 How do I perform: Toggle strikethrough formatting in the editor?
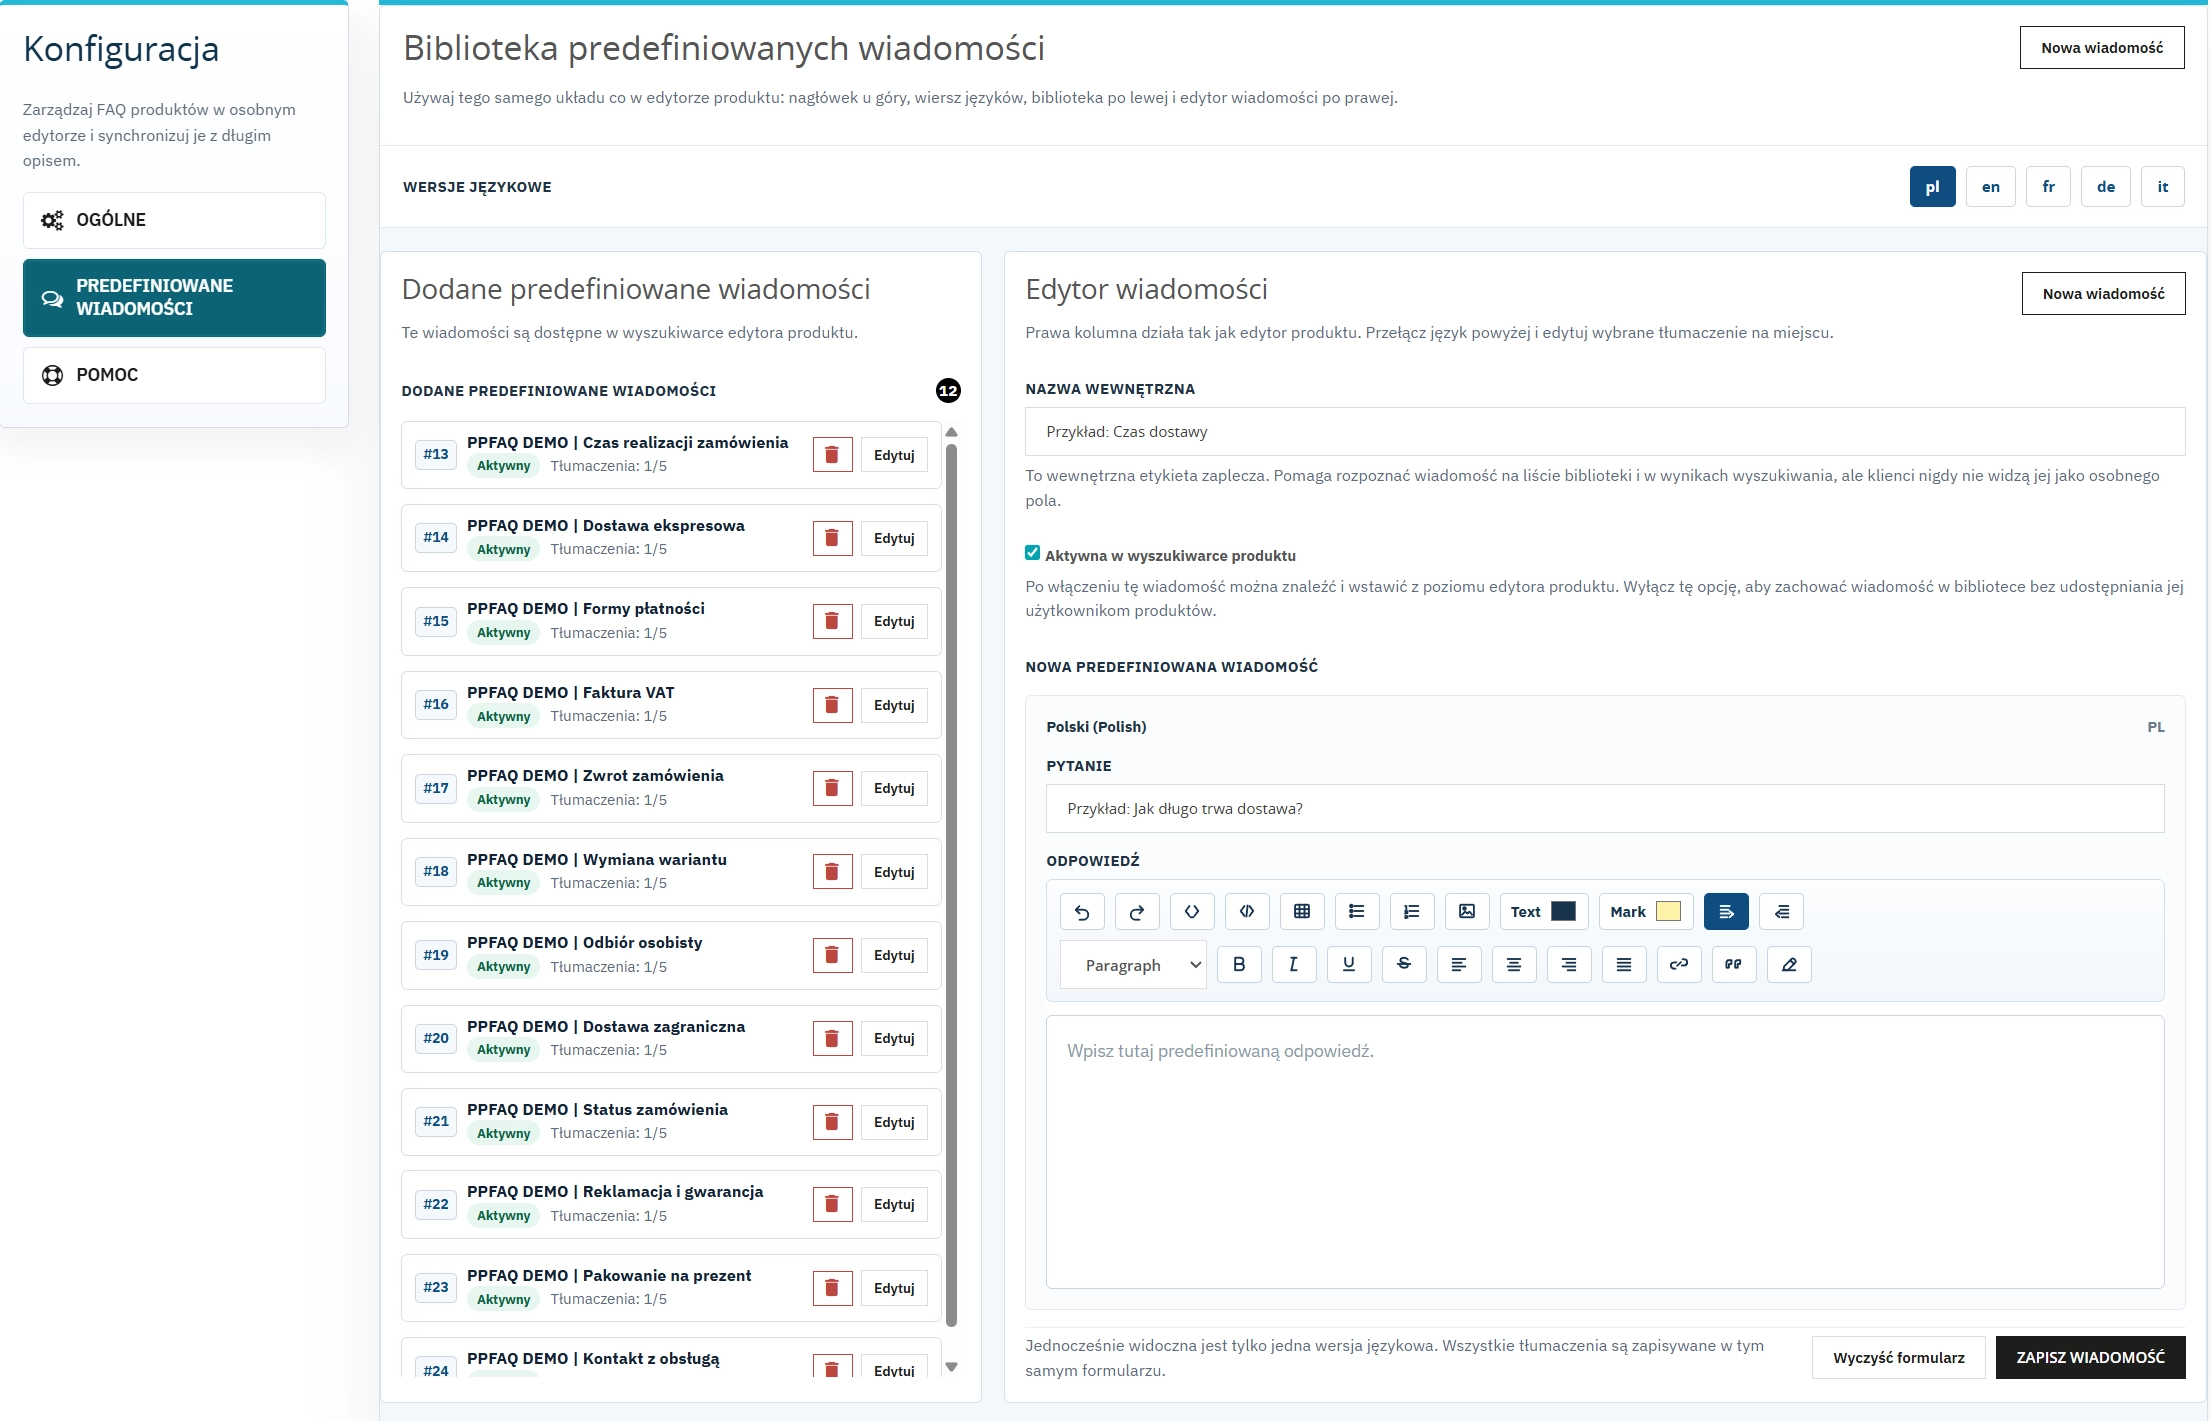[1404, 964]
